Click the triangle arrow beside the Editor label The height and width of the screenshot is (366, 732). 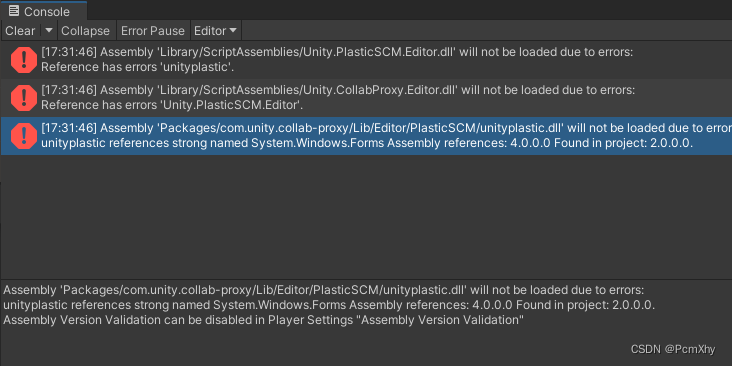232,30
